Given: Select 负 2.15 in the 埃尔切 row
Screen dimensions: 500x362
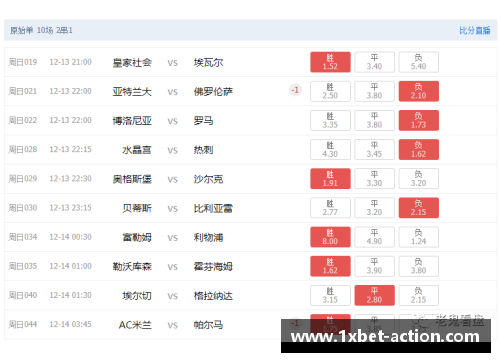Looking at the screenshot, I should click(418, 295).
